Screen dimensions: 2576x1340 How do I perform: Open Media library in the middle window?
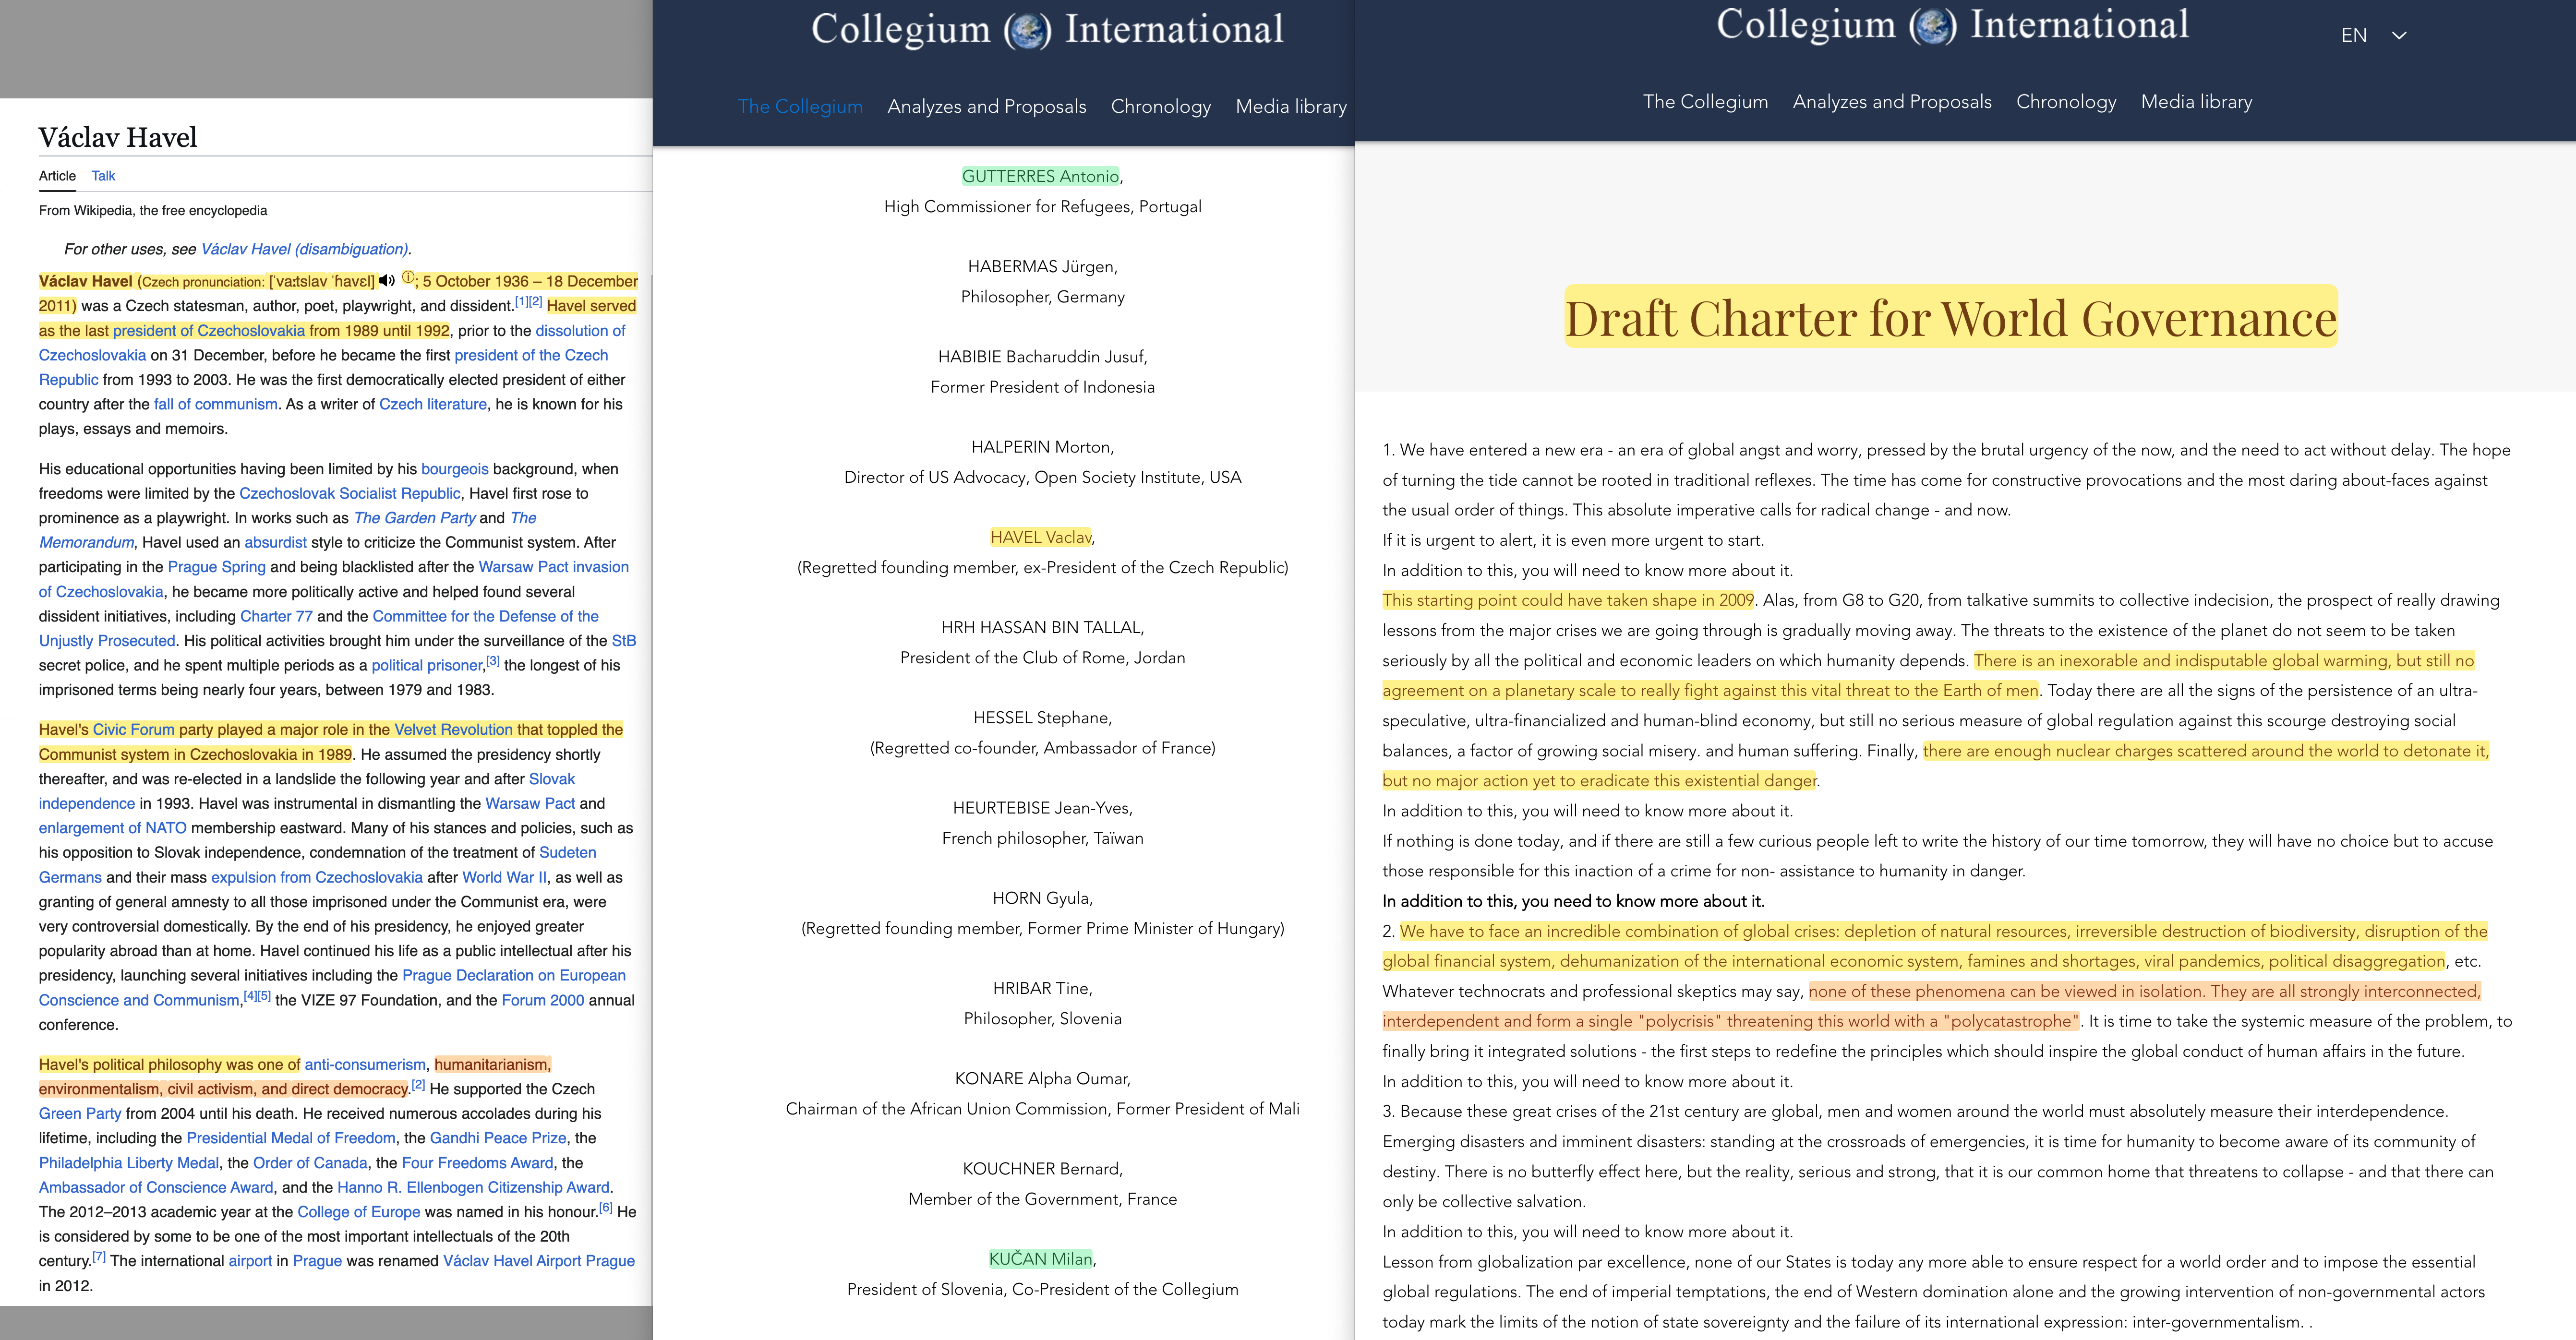click(x=1291, y=106)
